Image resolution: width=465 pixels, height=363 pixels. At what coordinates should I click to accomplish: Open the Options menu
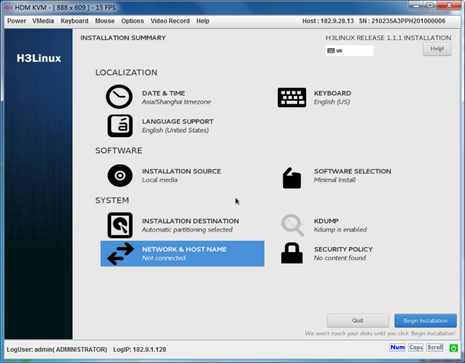coord(132,21)
